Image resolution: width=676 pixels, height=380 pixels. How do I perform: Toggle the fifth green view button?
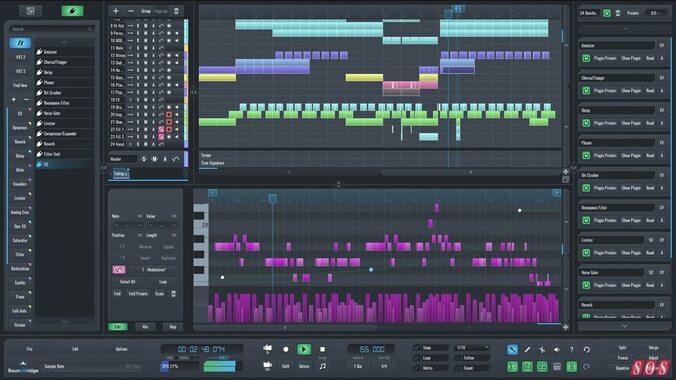click(x=572, y=367)
